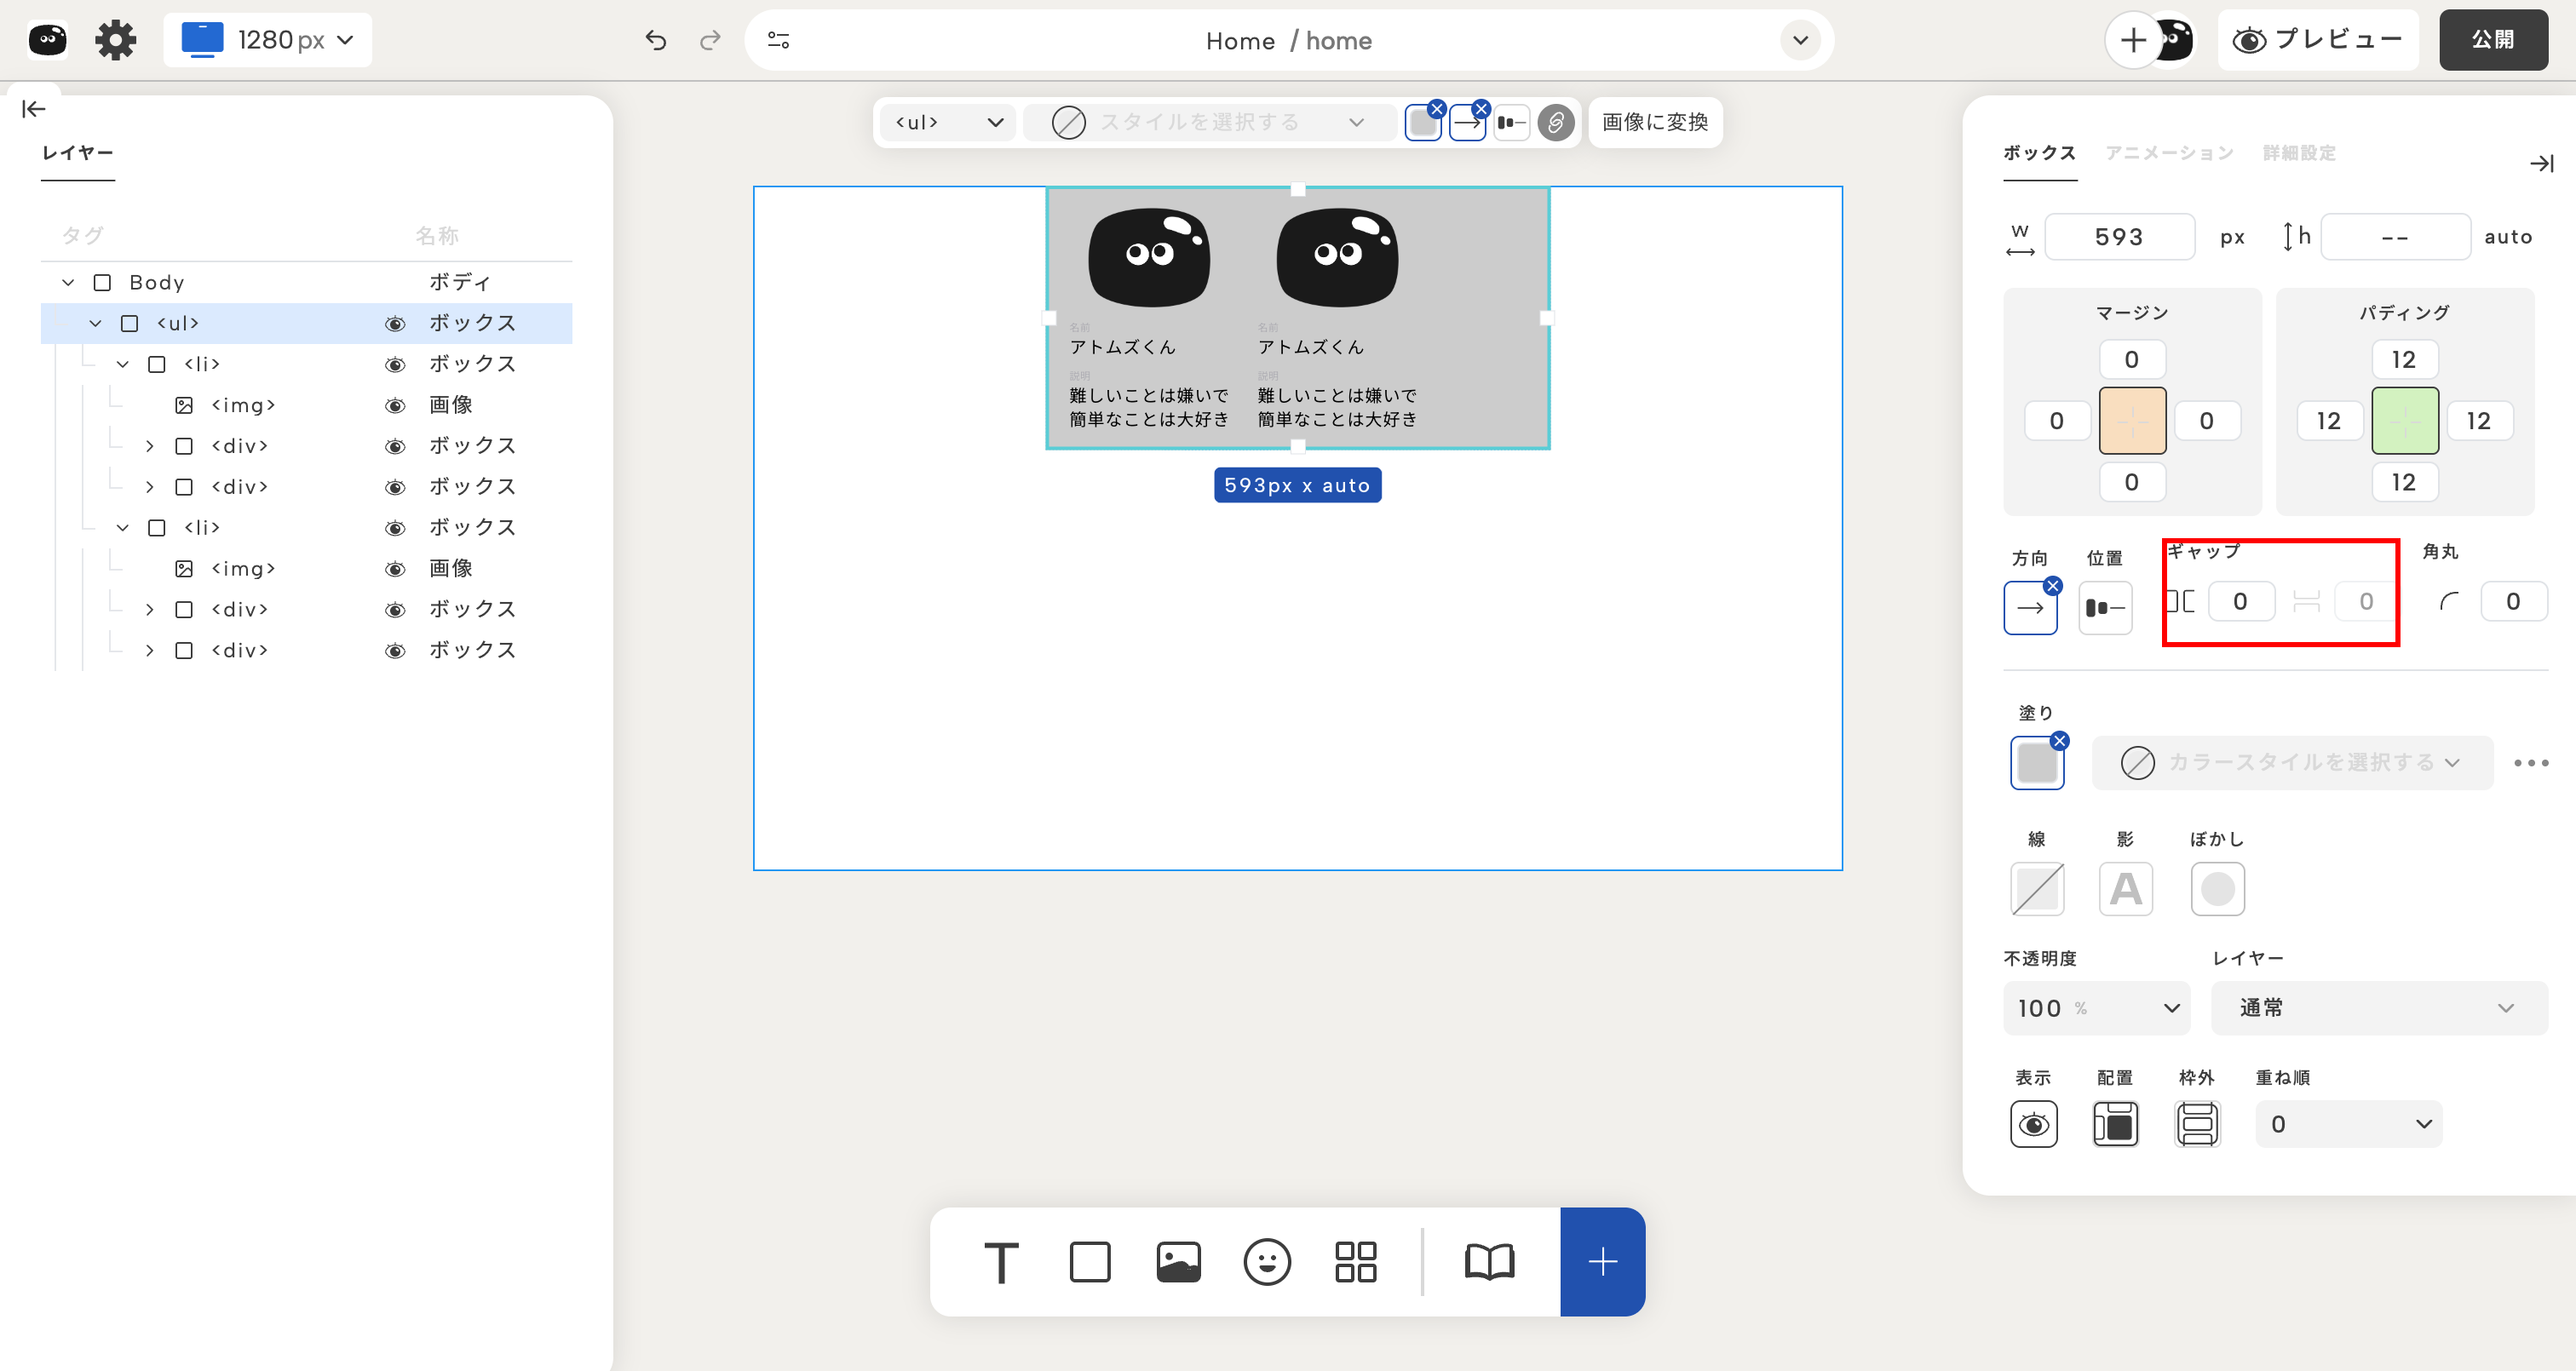
Task: Click the undo arrow
Action: point(656,40)
